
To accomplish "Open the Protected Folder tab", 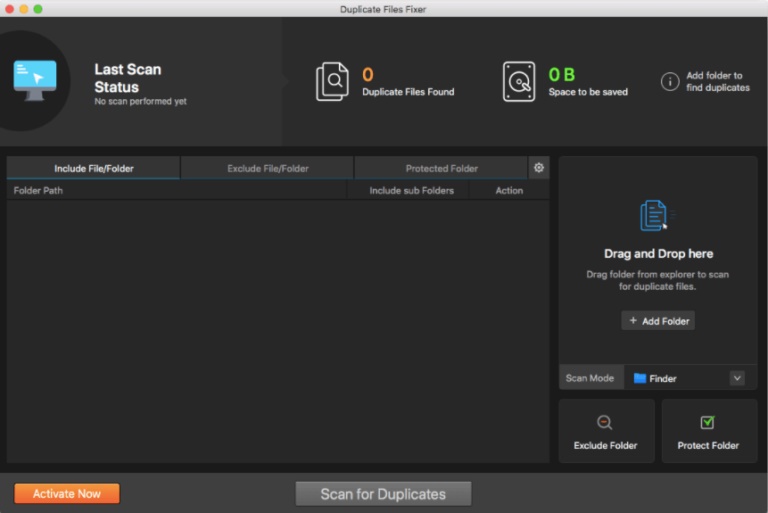I will coord(441,168).
